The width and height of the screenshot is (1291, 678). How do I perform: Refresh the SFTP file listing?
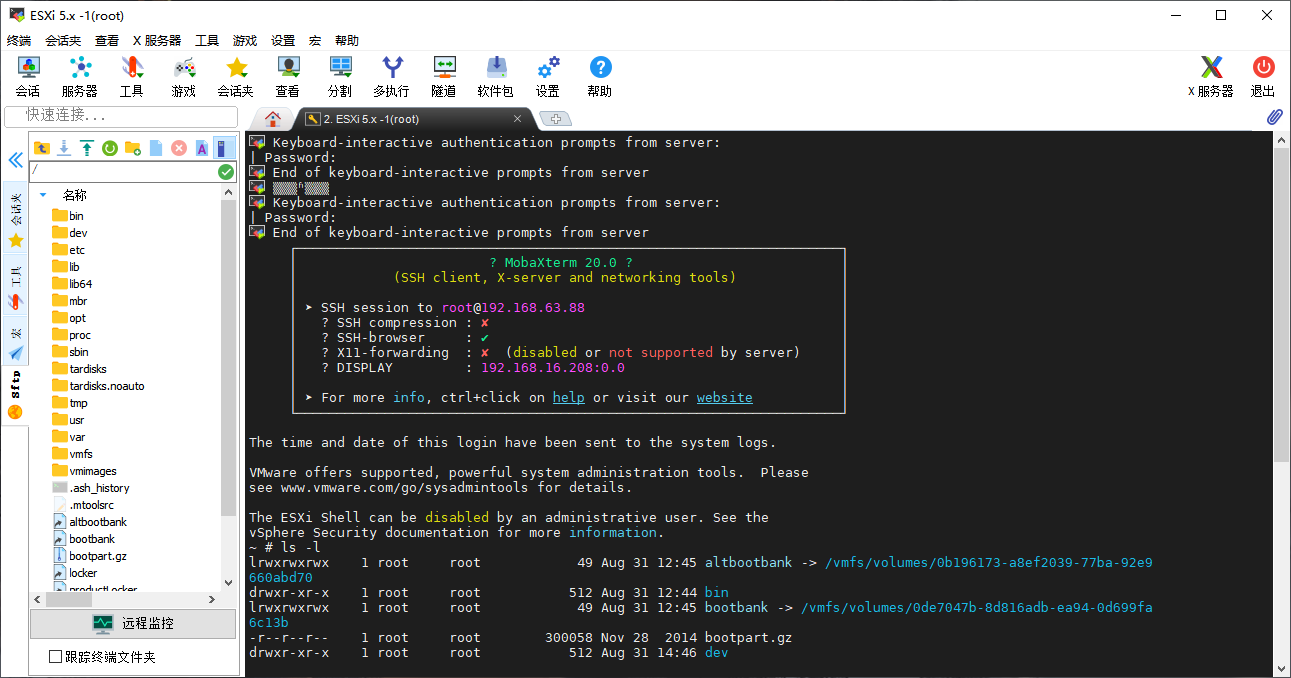point(110,148)
